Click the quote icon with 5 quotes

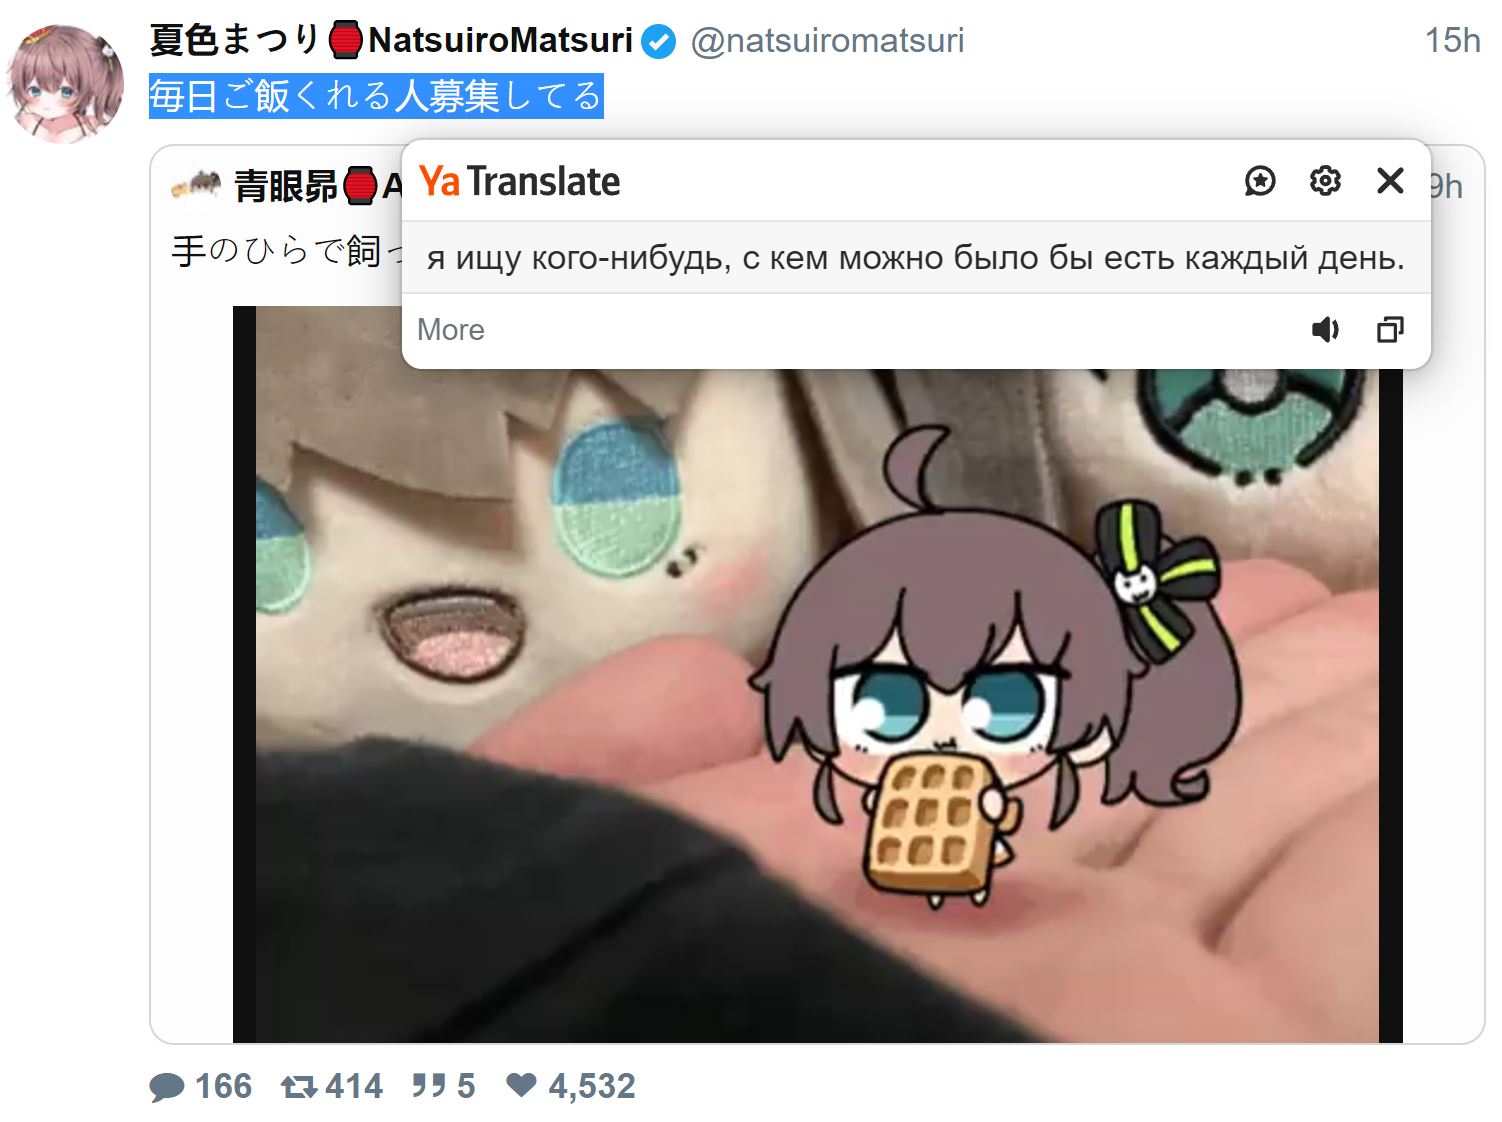pyautogui.click(x=429, y=1086)
